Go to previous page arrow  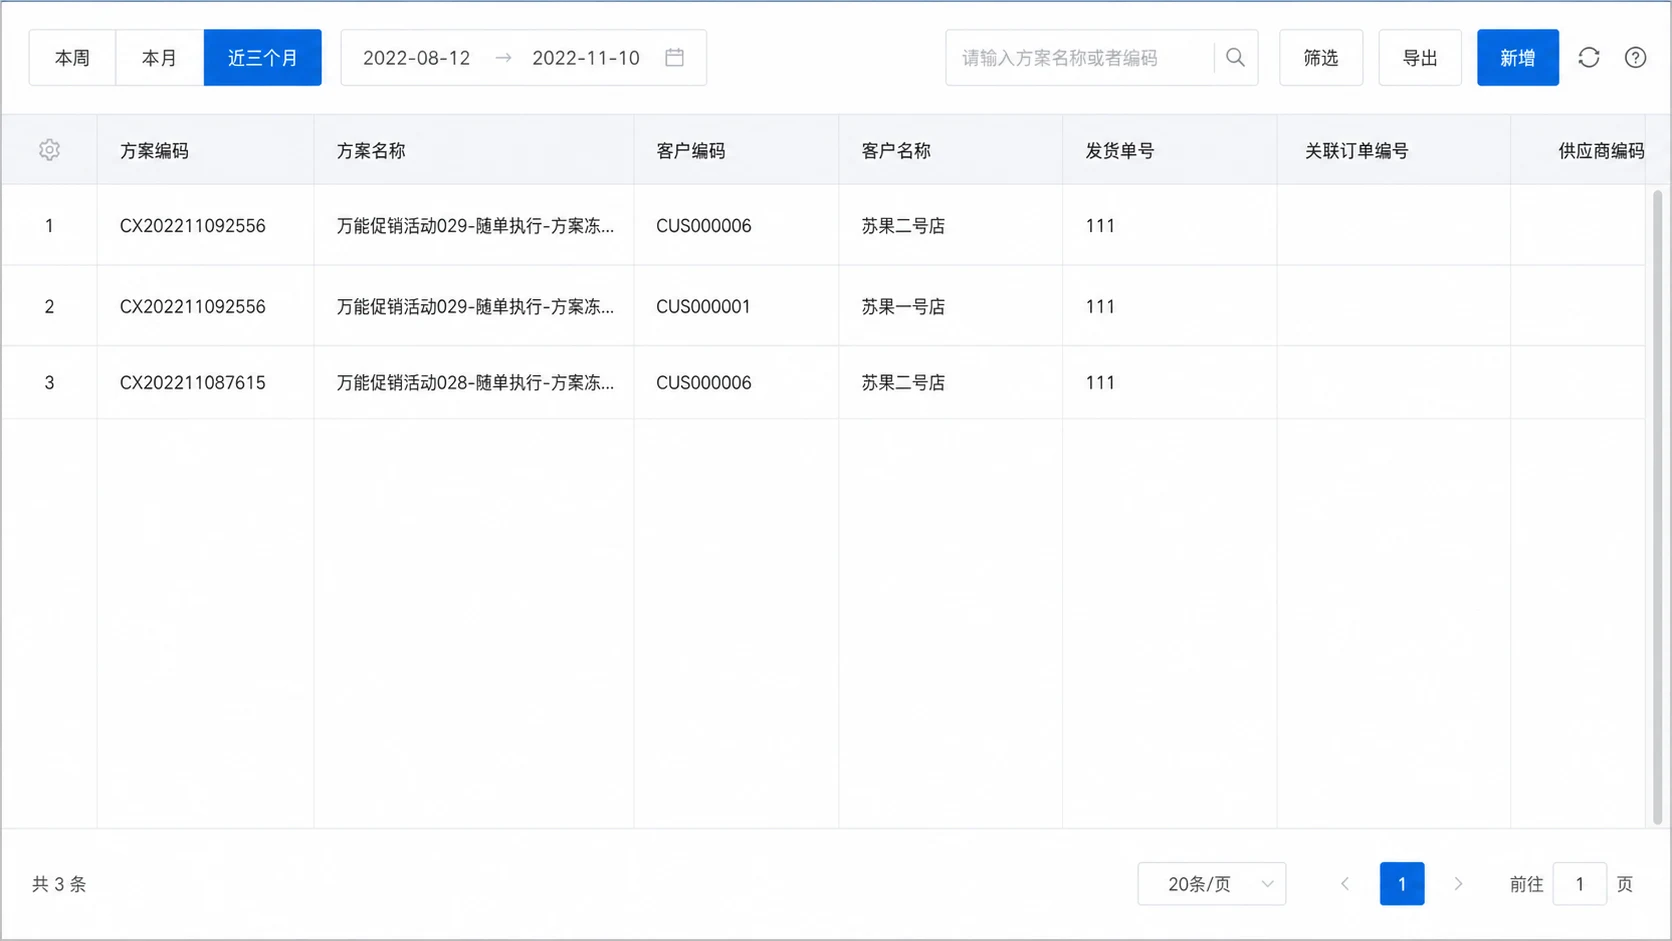1345,884
